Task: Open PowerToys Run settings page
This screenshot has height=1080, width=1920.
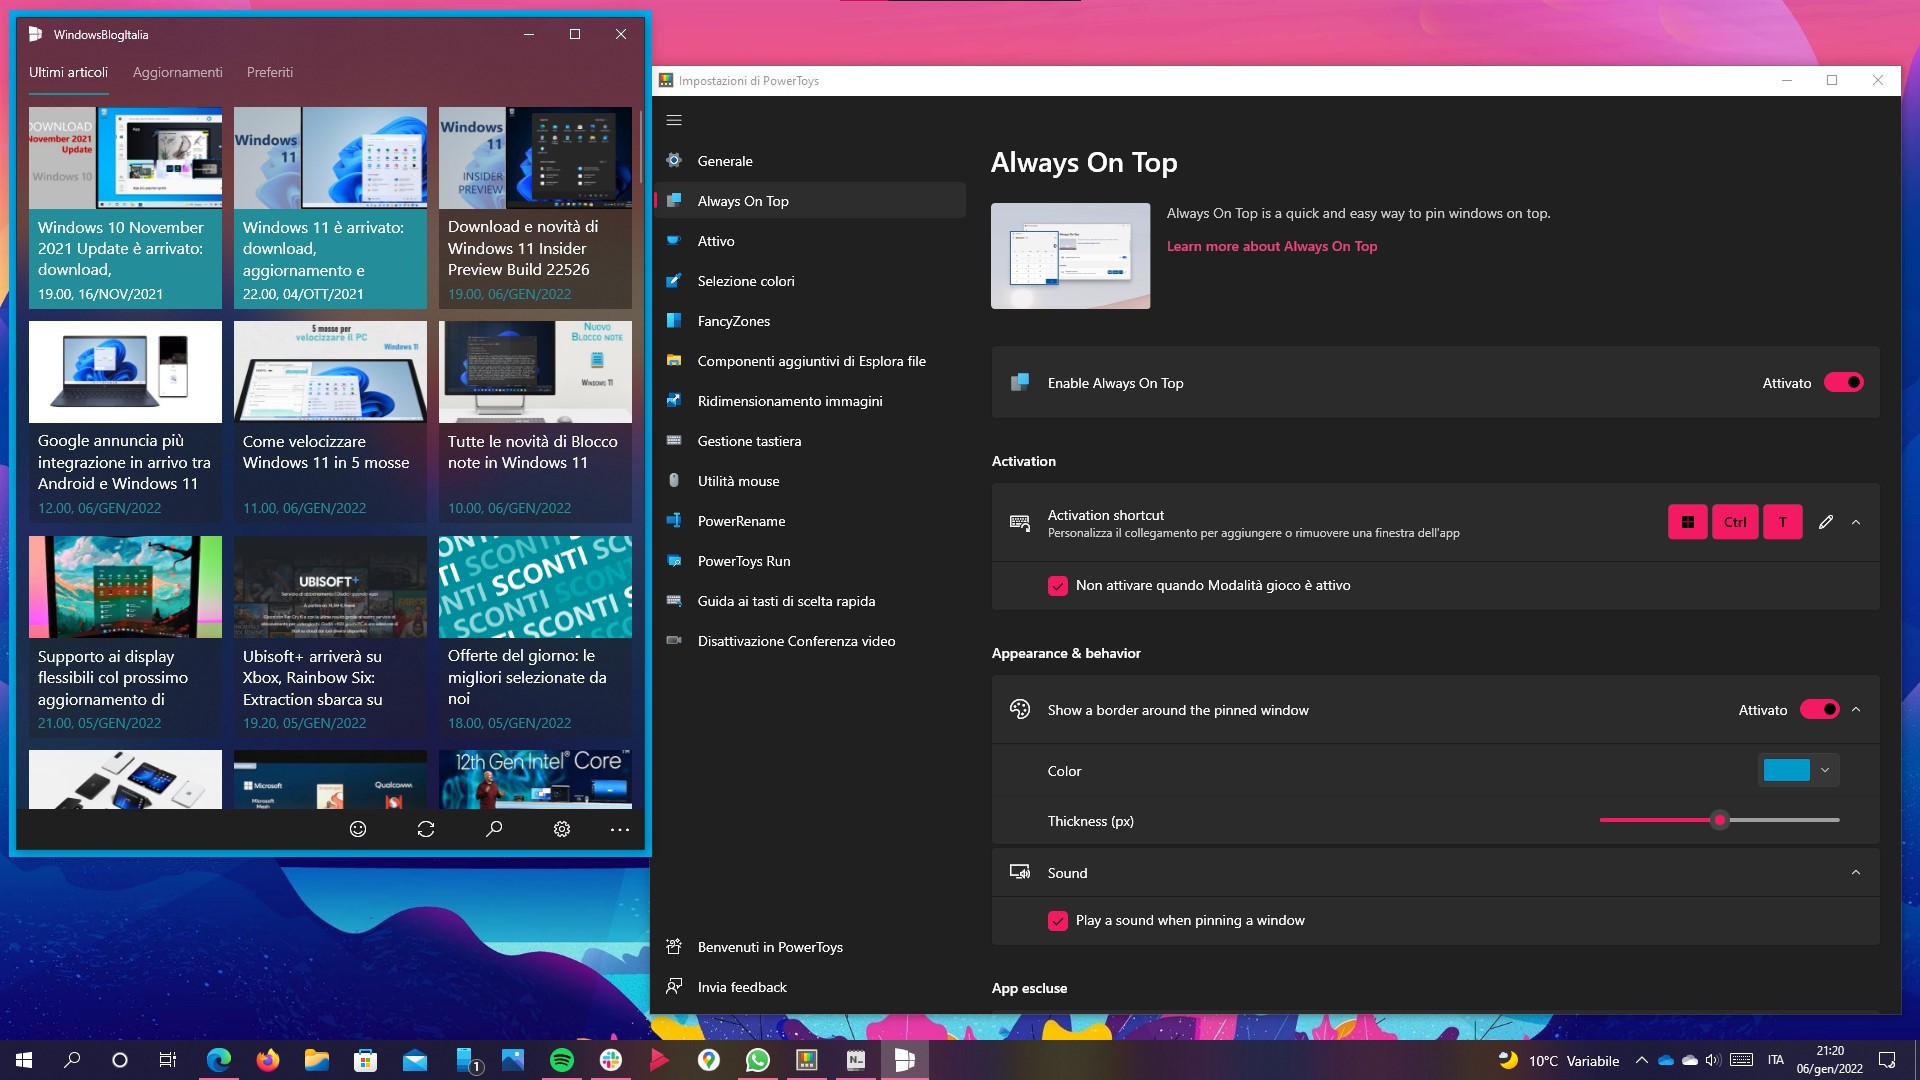Action: coord(810,561)
